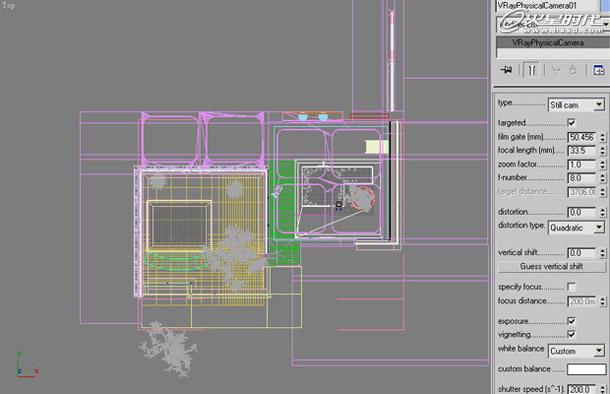610x394 pixels.
Task: Toggle the vignetting checkbox
Action: [x=571, y=334]
